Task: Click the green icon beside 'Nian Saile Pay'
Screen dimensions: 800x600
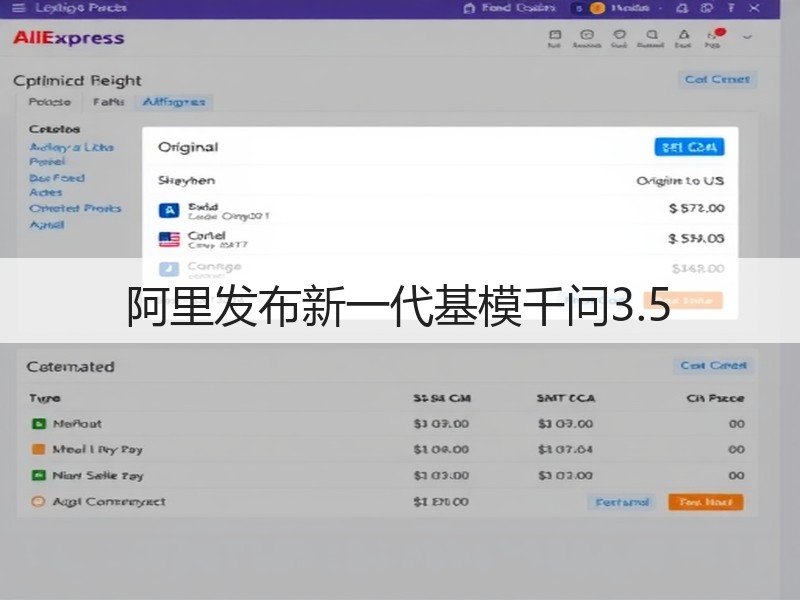Action: [39, 476]
